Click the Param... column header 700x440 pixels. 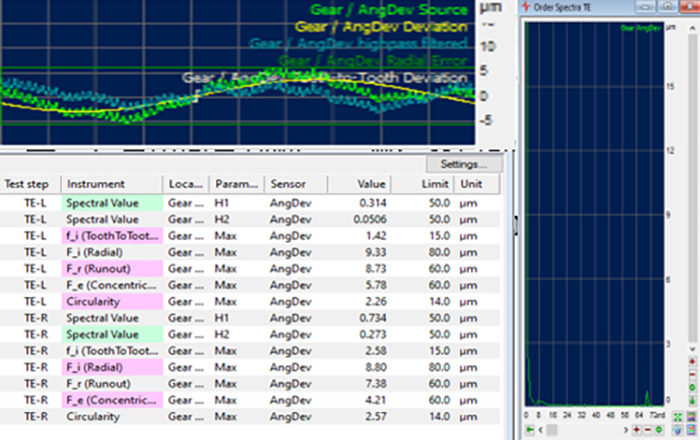pos(237,184)
